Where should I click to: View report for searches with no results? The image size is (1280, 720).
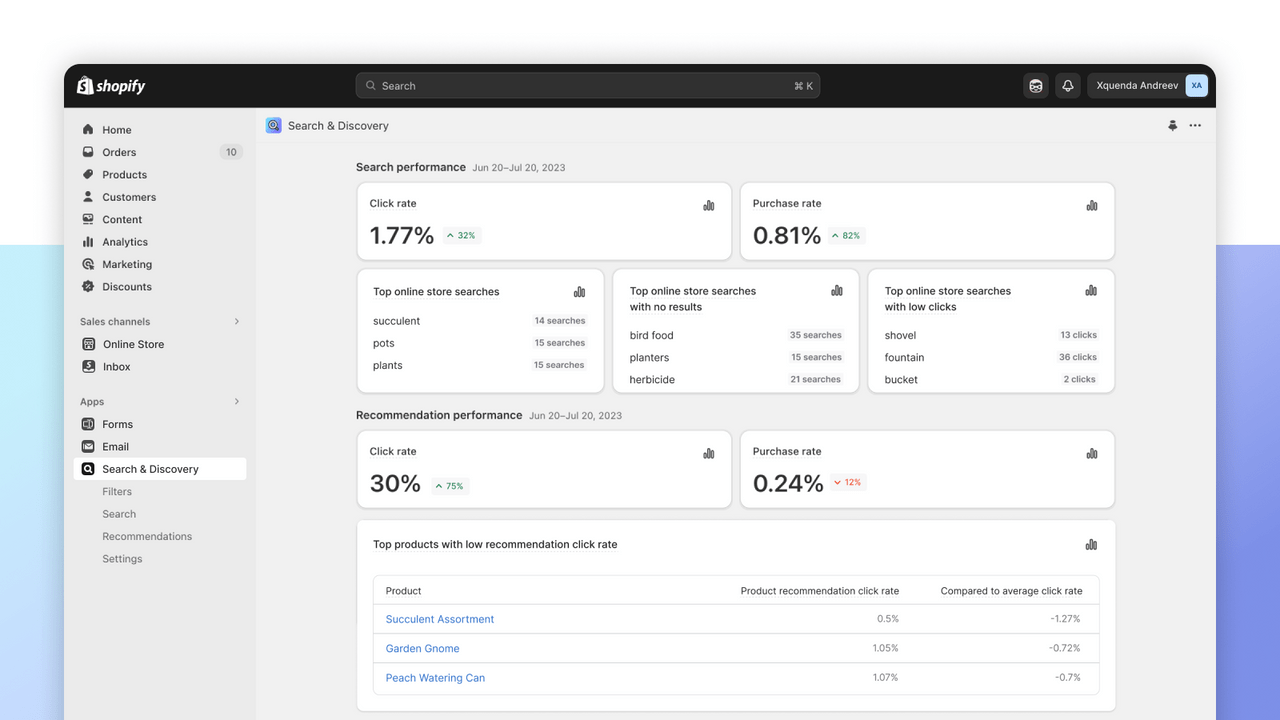coord(837,291)
